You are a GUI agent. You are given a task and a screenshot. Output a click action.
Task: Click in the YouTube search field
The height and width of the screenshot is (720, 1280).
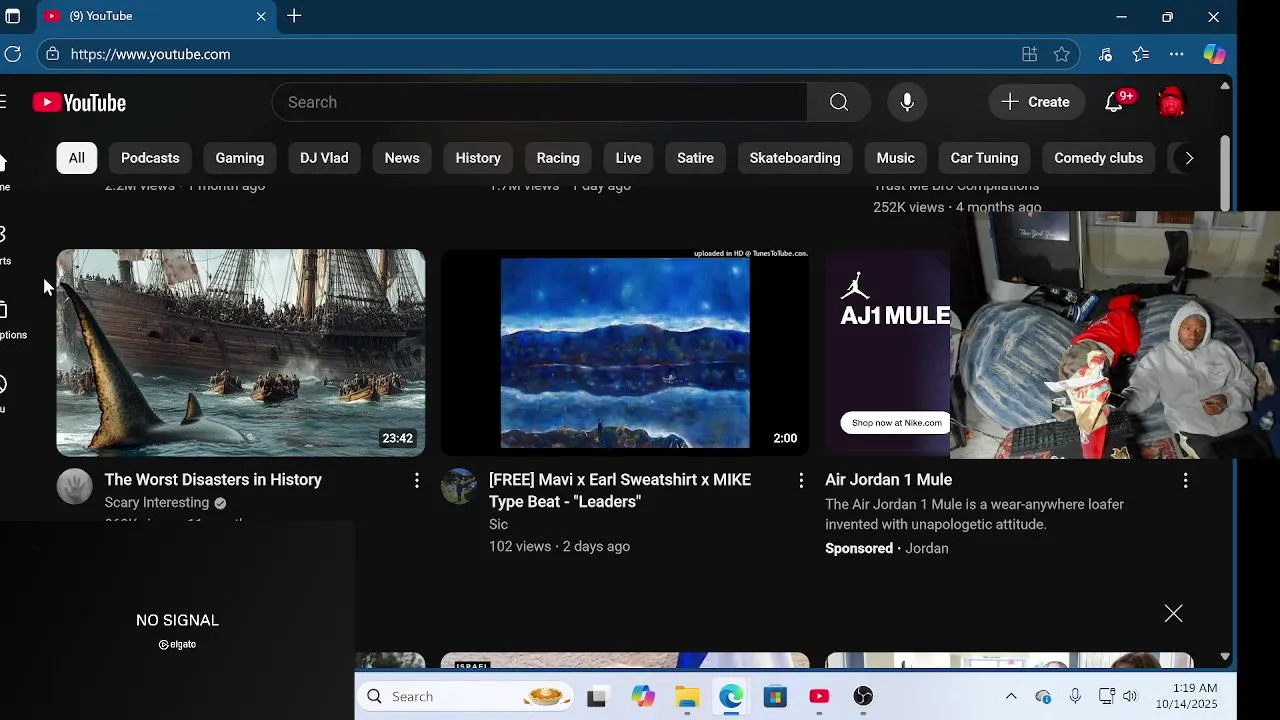pos(540,102)
